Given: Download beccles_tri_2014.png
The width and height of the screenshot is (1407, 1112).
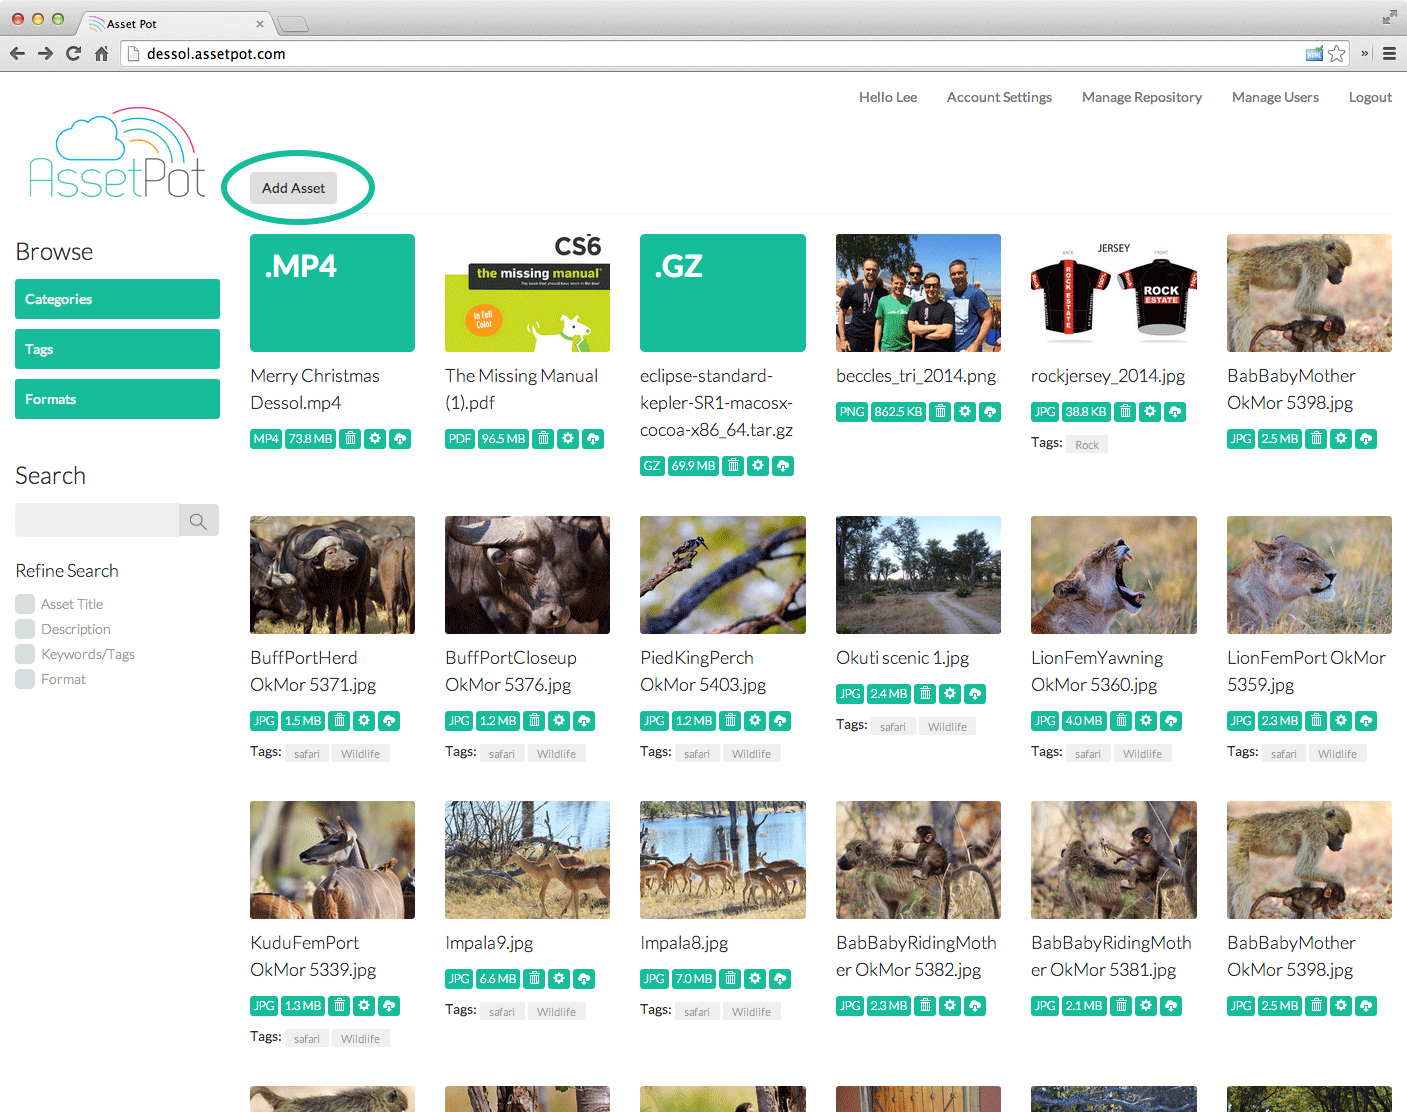Looking at the screenshot, I should click(x=990, y=412).
